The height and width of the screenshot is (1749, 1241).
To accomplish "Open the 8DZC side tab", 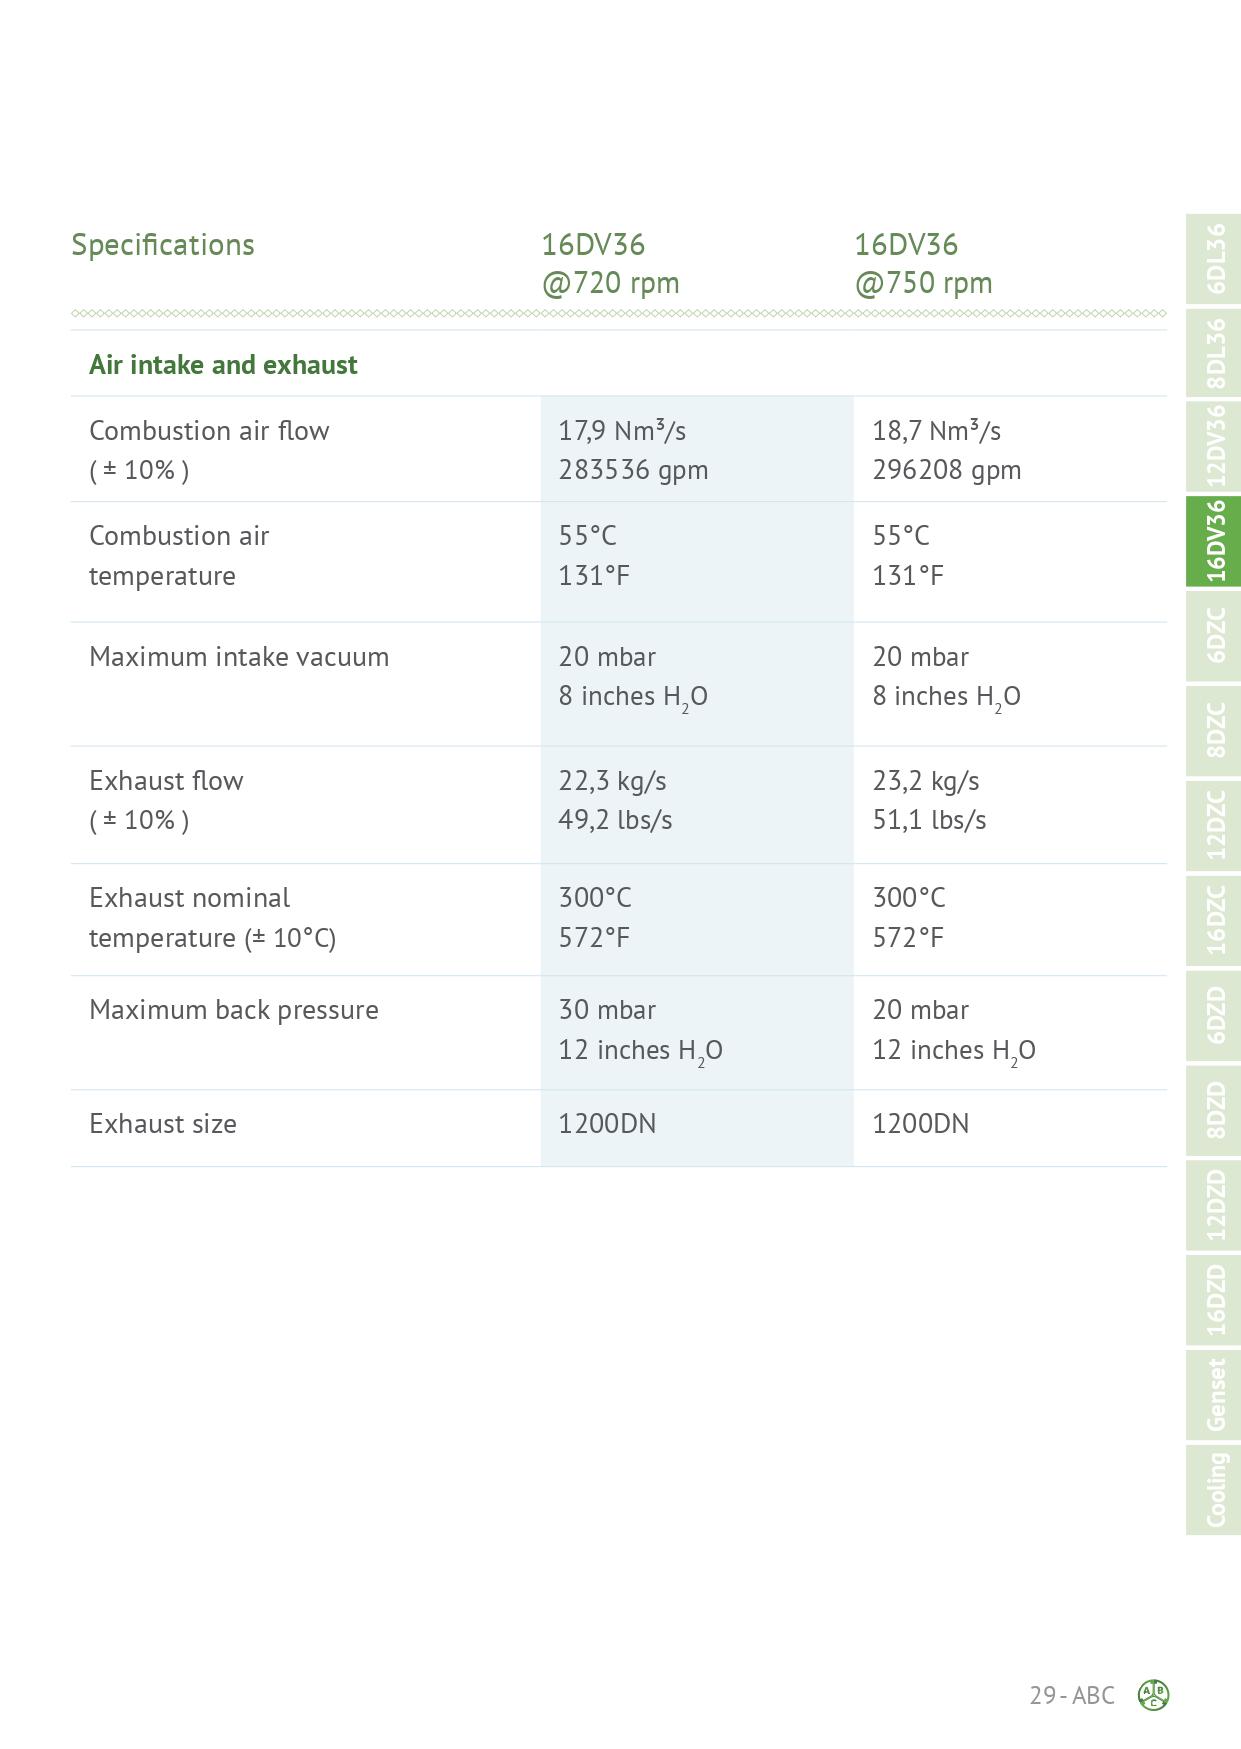I will pos(1214,731).
